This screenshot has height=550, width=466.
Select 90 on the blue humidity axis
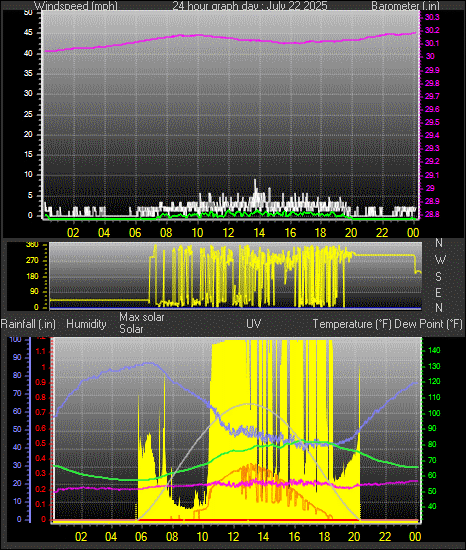[17, 357]
